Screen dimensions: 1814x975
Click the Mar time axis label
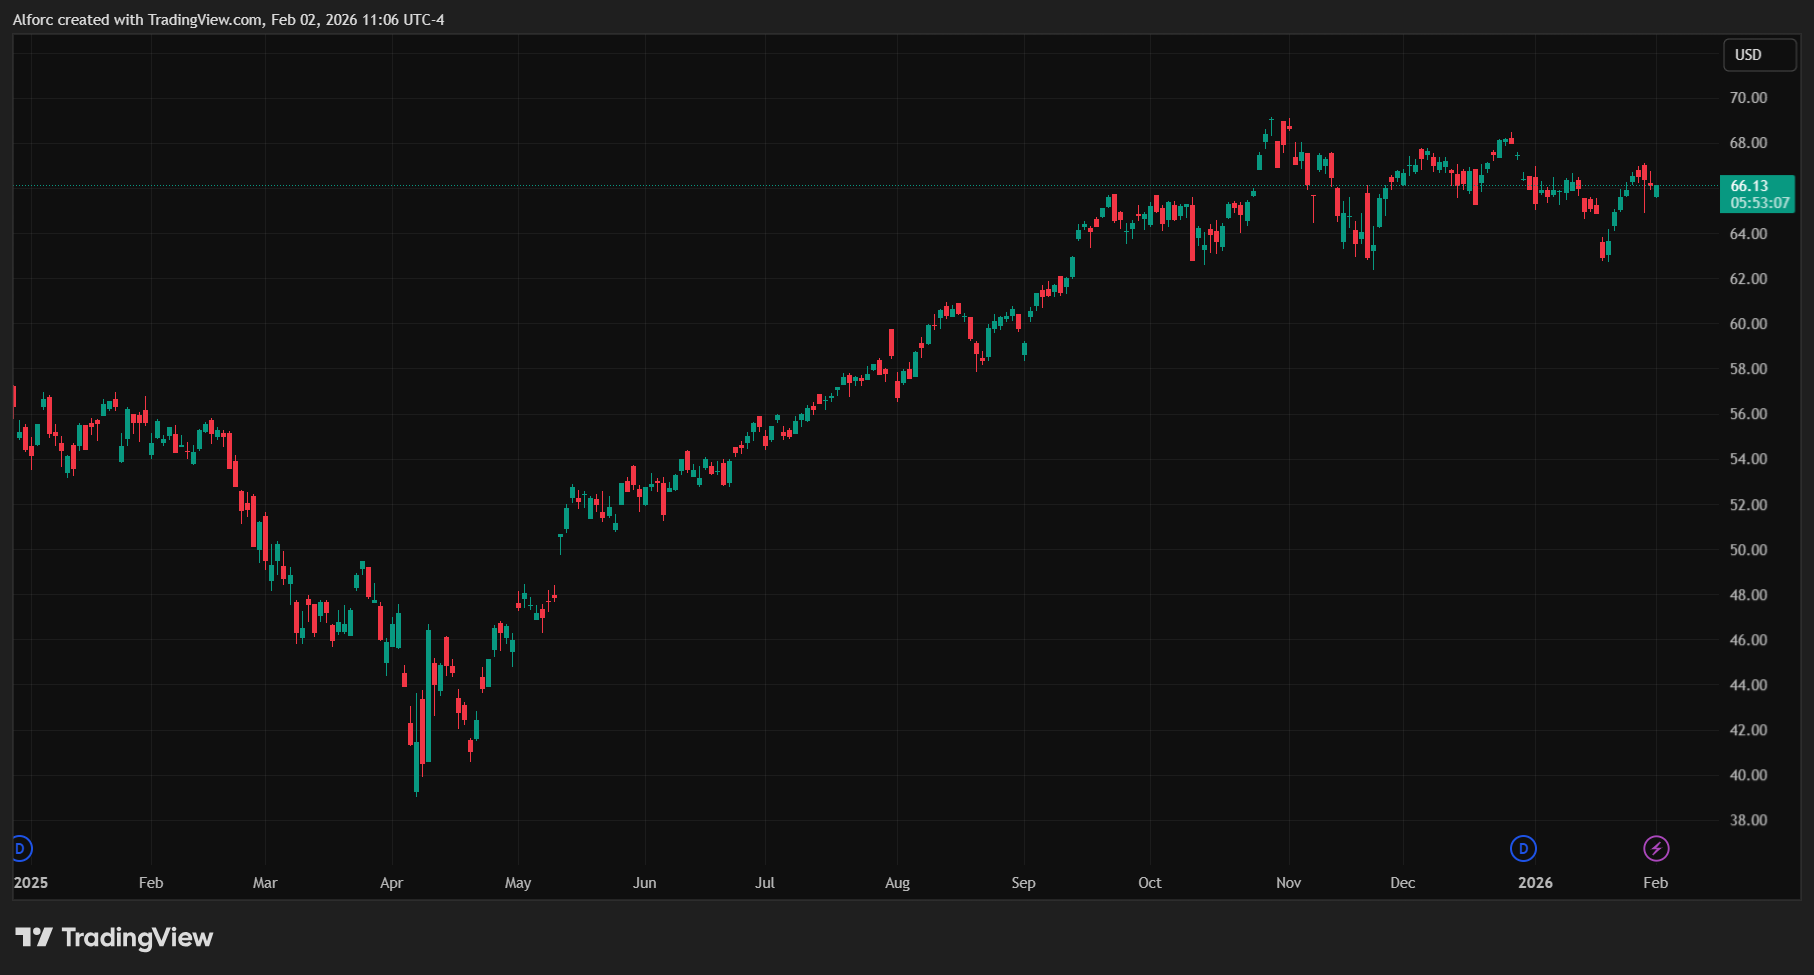[265, 883]
